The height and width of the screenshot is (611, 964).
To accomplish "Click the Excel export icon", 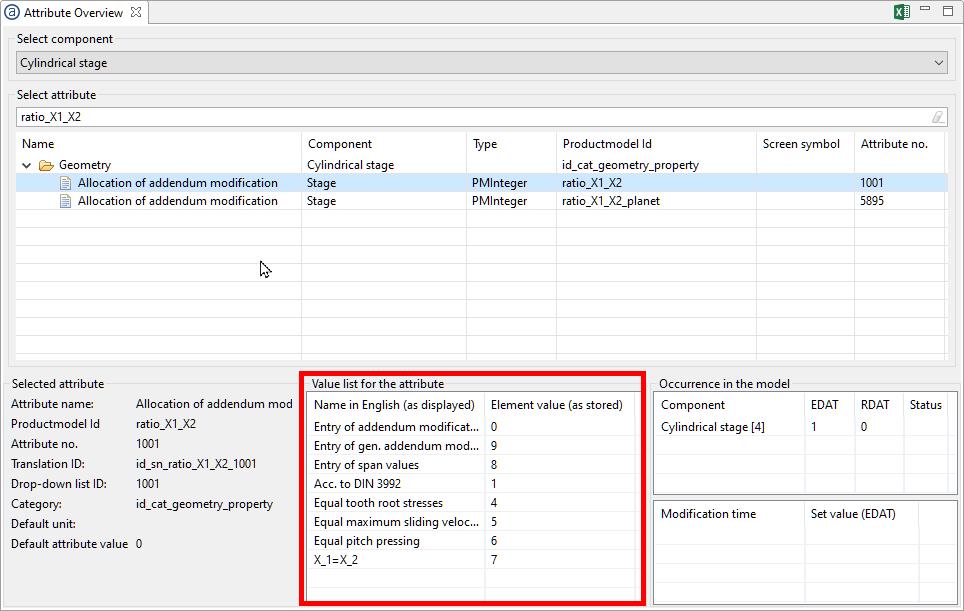I will (901, 12).
